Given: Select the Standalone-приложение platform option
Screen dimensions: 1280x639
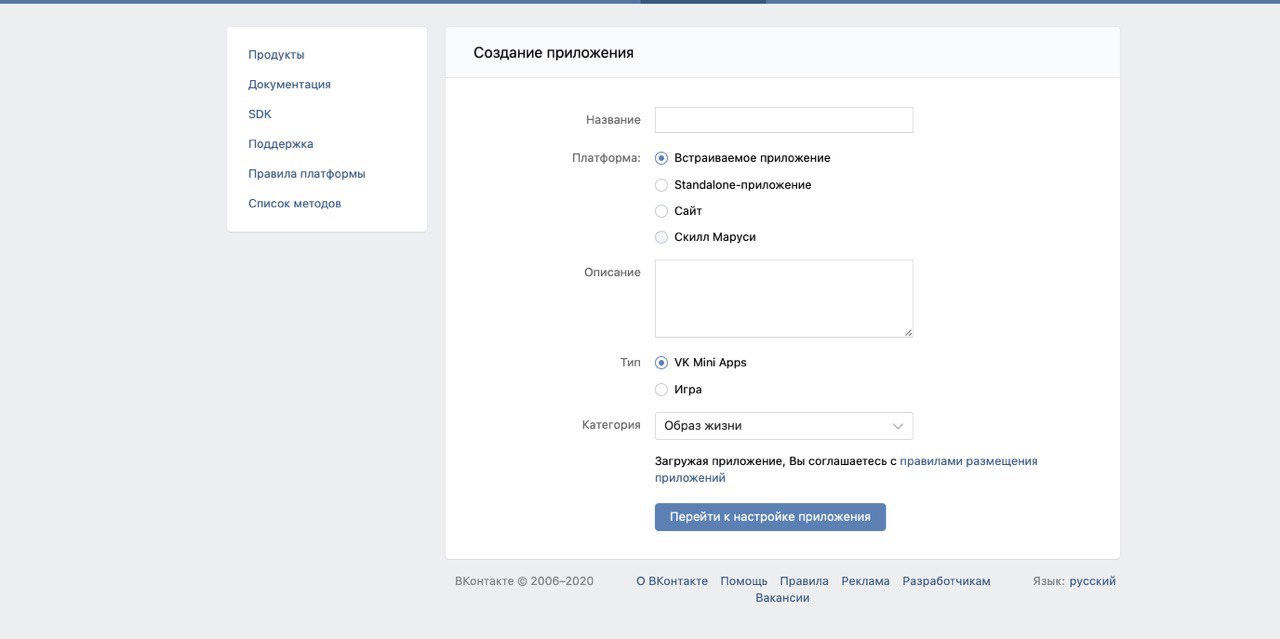Looking at the screenshot, I should tap(662, 185).
